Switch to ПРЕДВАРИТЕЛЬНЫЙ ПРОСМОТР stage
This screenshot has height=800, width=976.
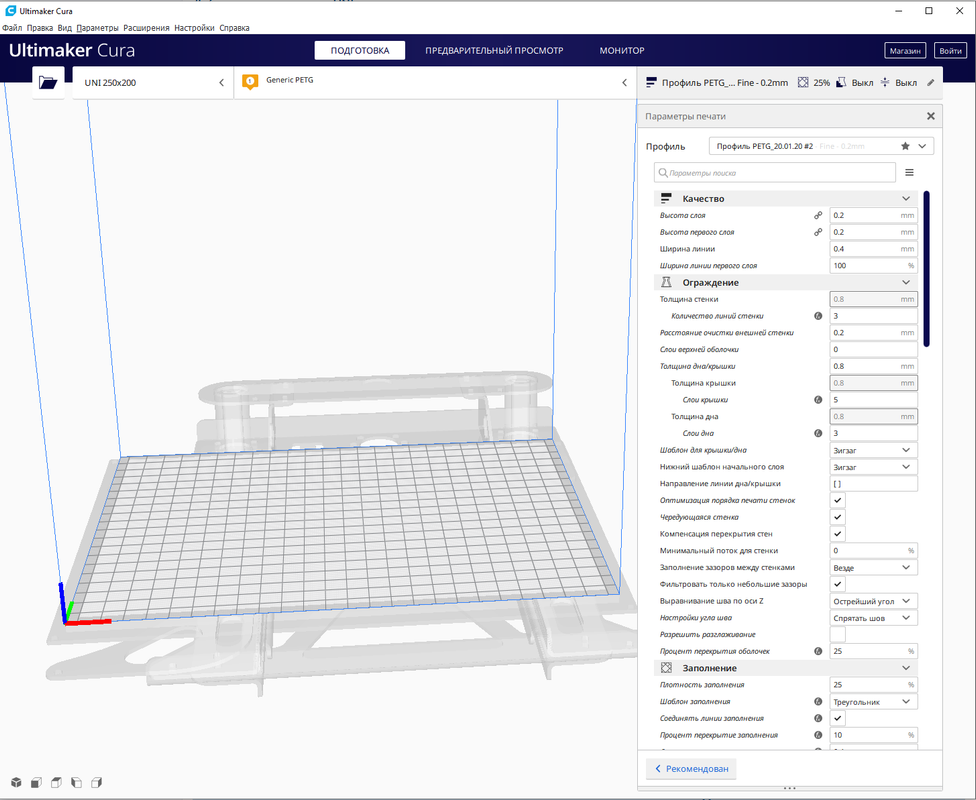pos(494,50)
